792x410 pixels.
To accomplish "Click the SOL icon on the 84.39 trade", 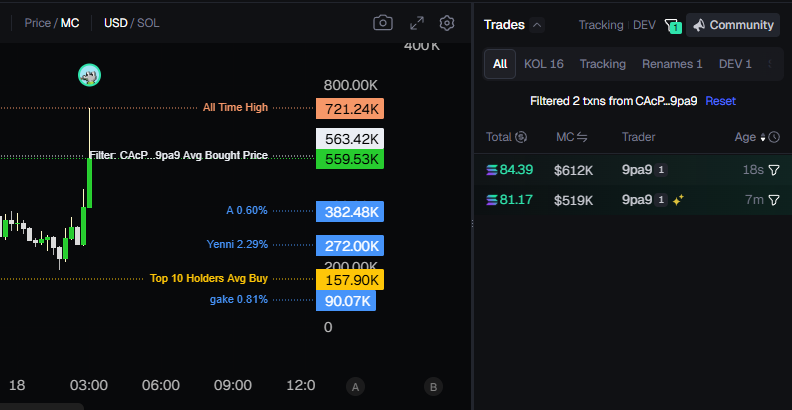I will 491,170.
